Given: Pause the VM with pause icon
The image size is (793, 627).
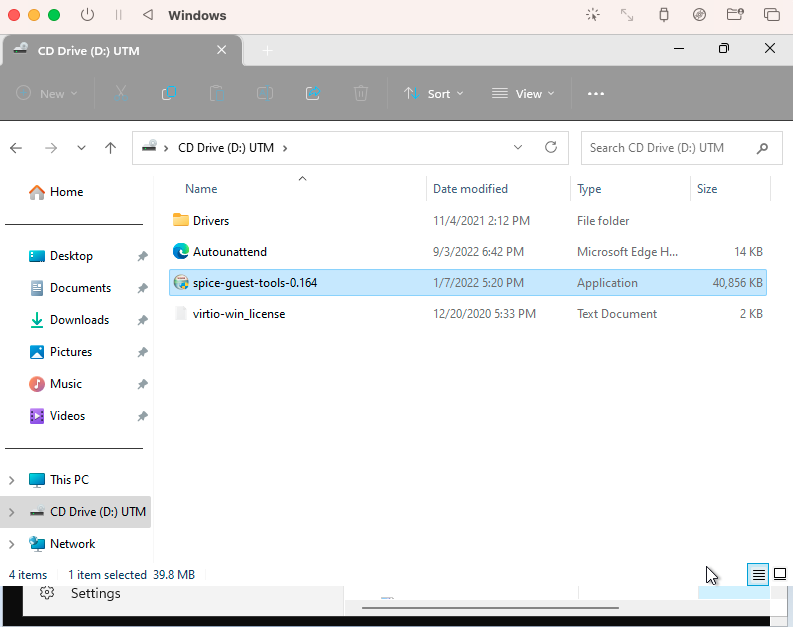Looking at the screenshot, I should 118,15.
